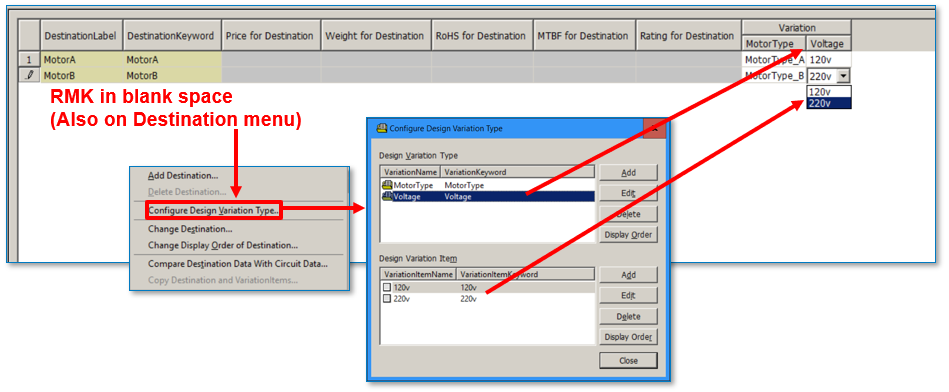The image size is (949, 392).
Task: Select row header number 1
Action: pos(30,60)
